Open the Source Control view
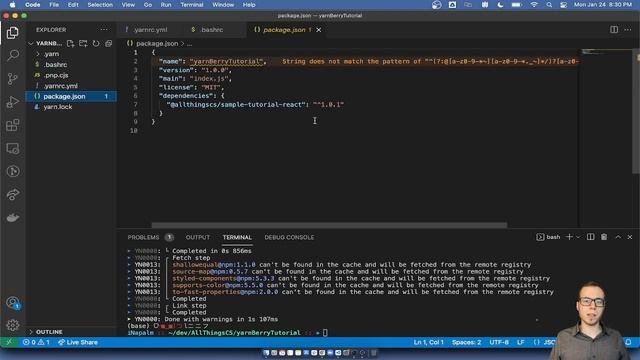 tap(13, 78)
